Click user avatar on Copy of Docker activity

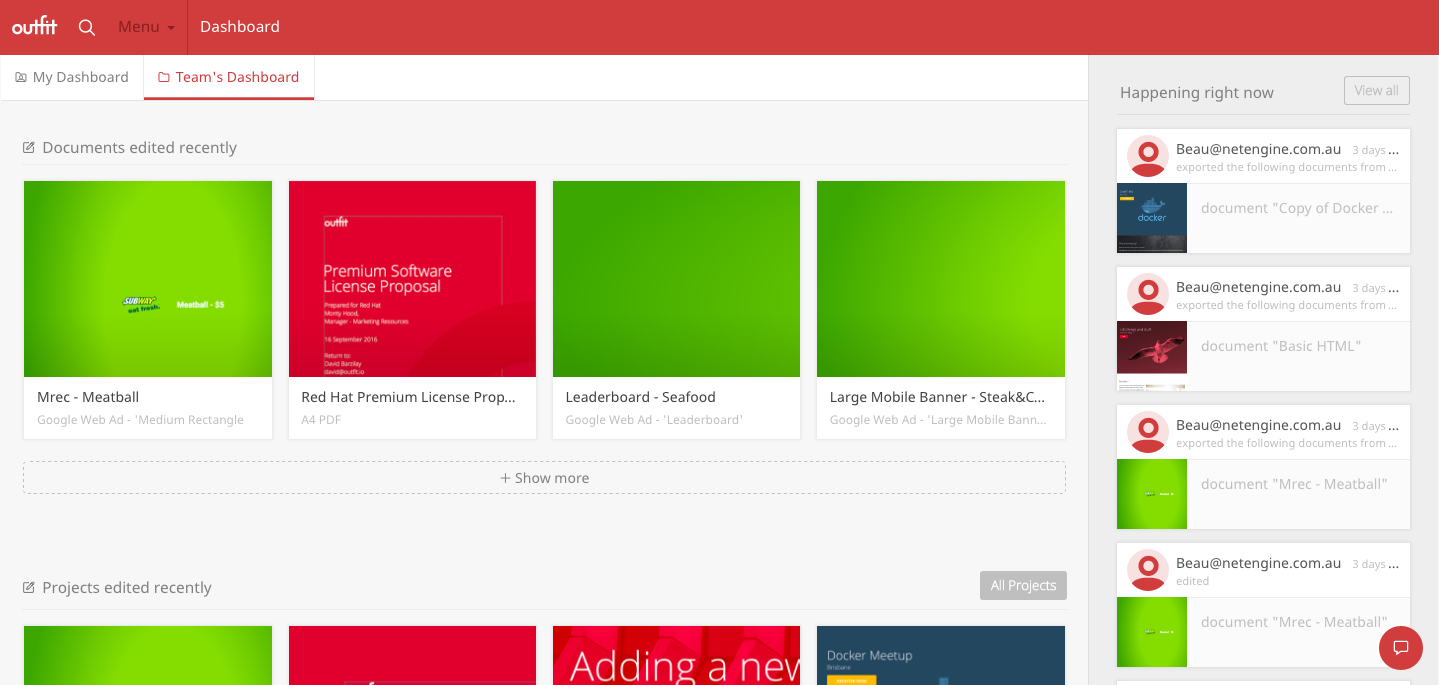point(1148,156)
